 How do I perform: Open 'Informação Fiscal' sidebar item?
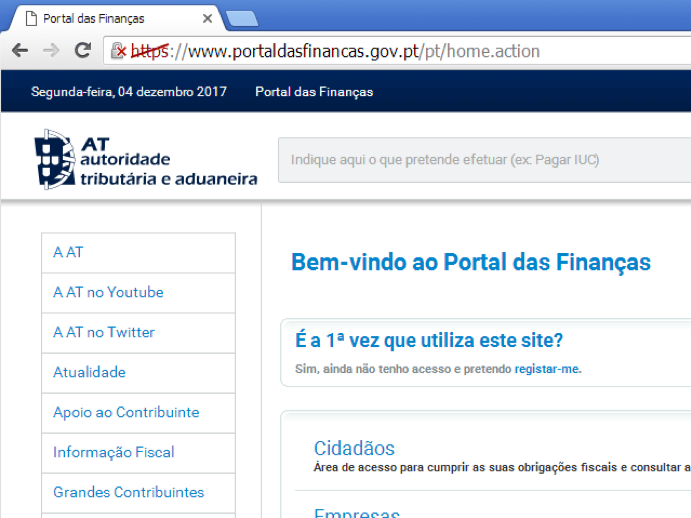(138, 453)
